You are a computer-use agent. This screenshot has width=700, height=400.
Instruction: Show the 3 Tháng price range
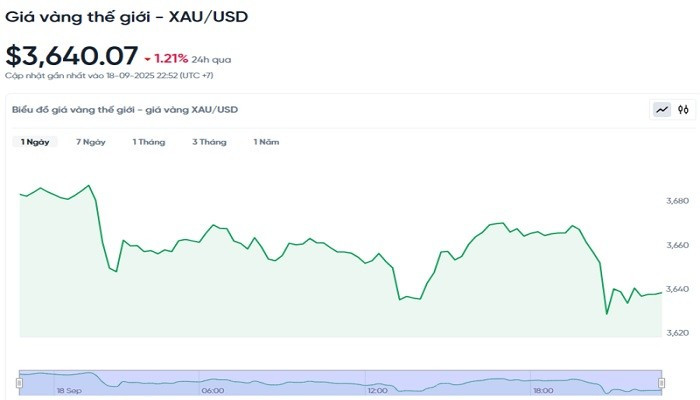pyautogui.click(x=209, y=142)
